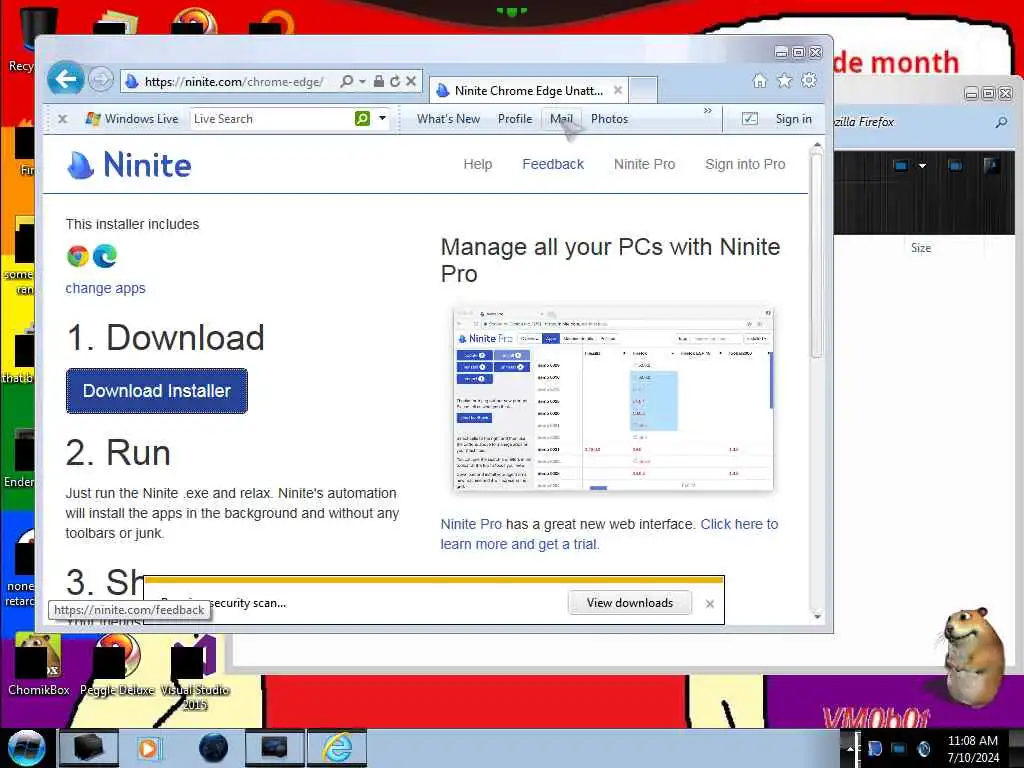Close the Windows Live toolbar
Screen dimensions: 1024x768
tap(63, 119)
